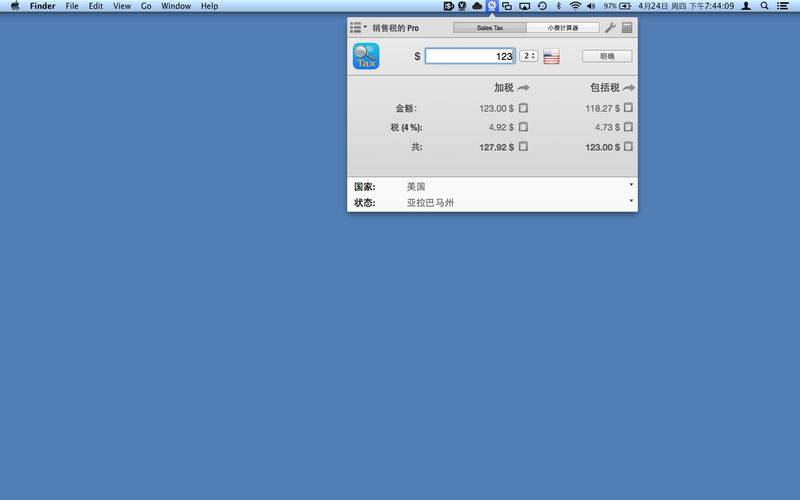Click the cloud icon in the menu bar
This screenshot has width=800, height=500.
pyautogui.click(x=477, y=6)
